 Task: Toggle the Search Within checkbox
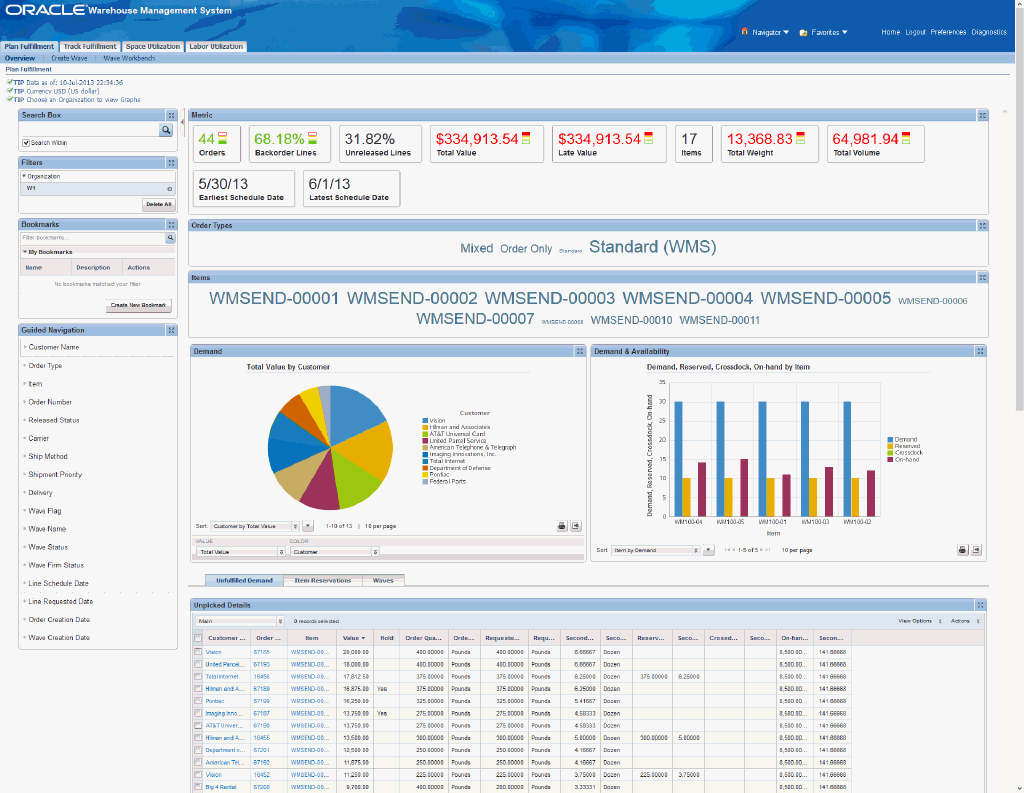(x=26, y=143)
